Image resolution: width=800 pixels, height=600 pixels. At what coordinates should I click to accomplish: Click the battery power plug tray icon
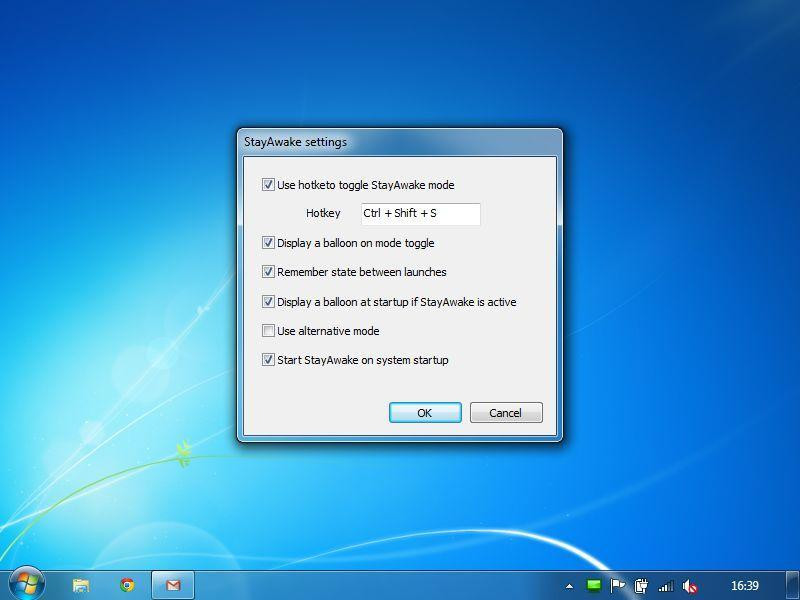click(641, 586)
